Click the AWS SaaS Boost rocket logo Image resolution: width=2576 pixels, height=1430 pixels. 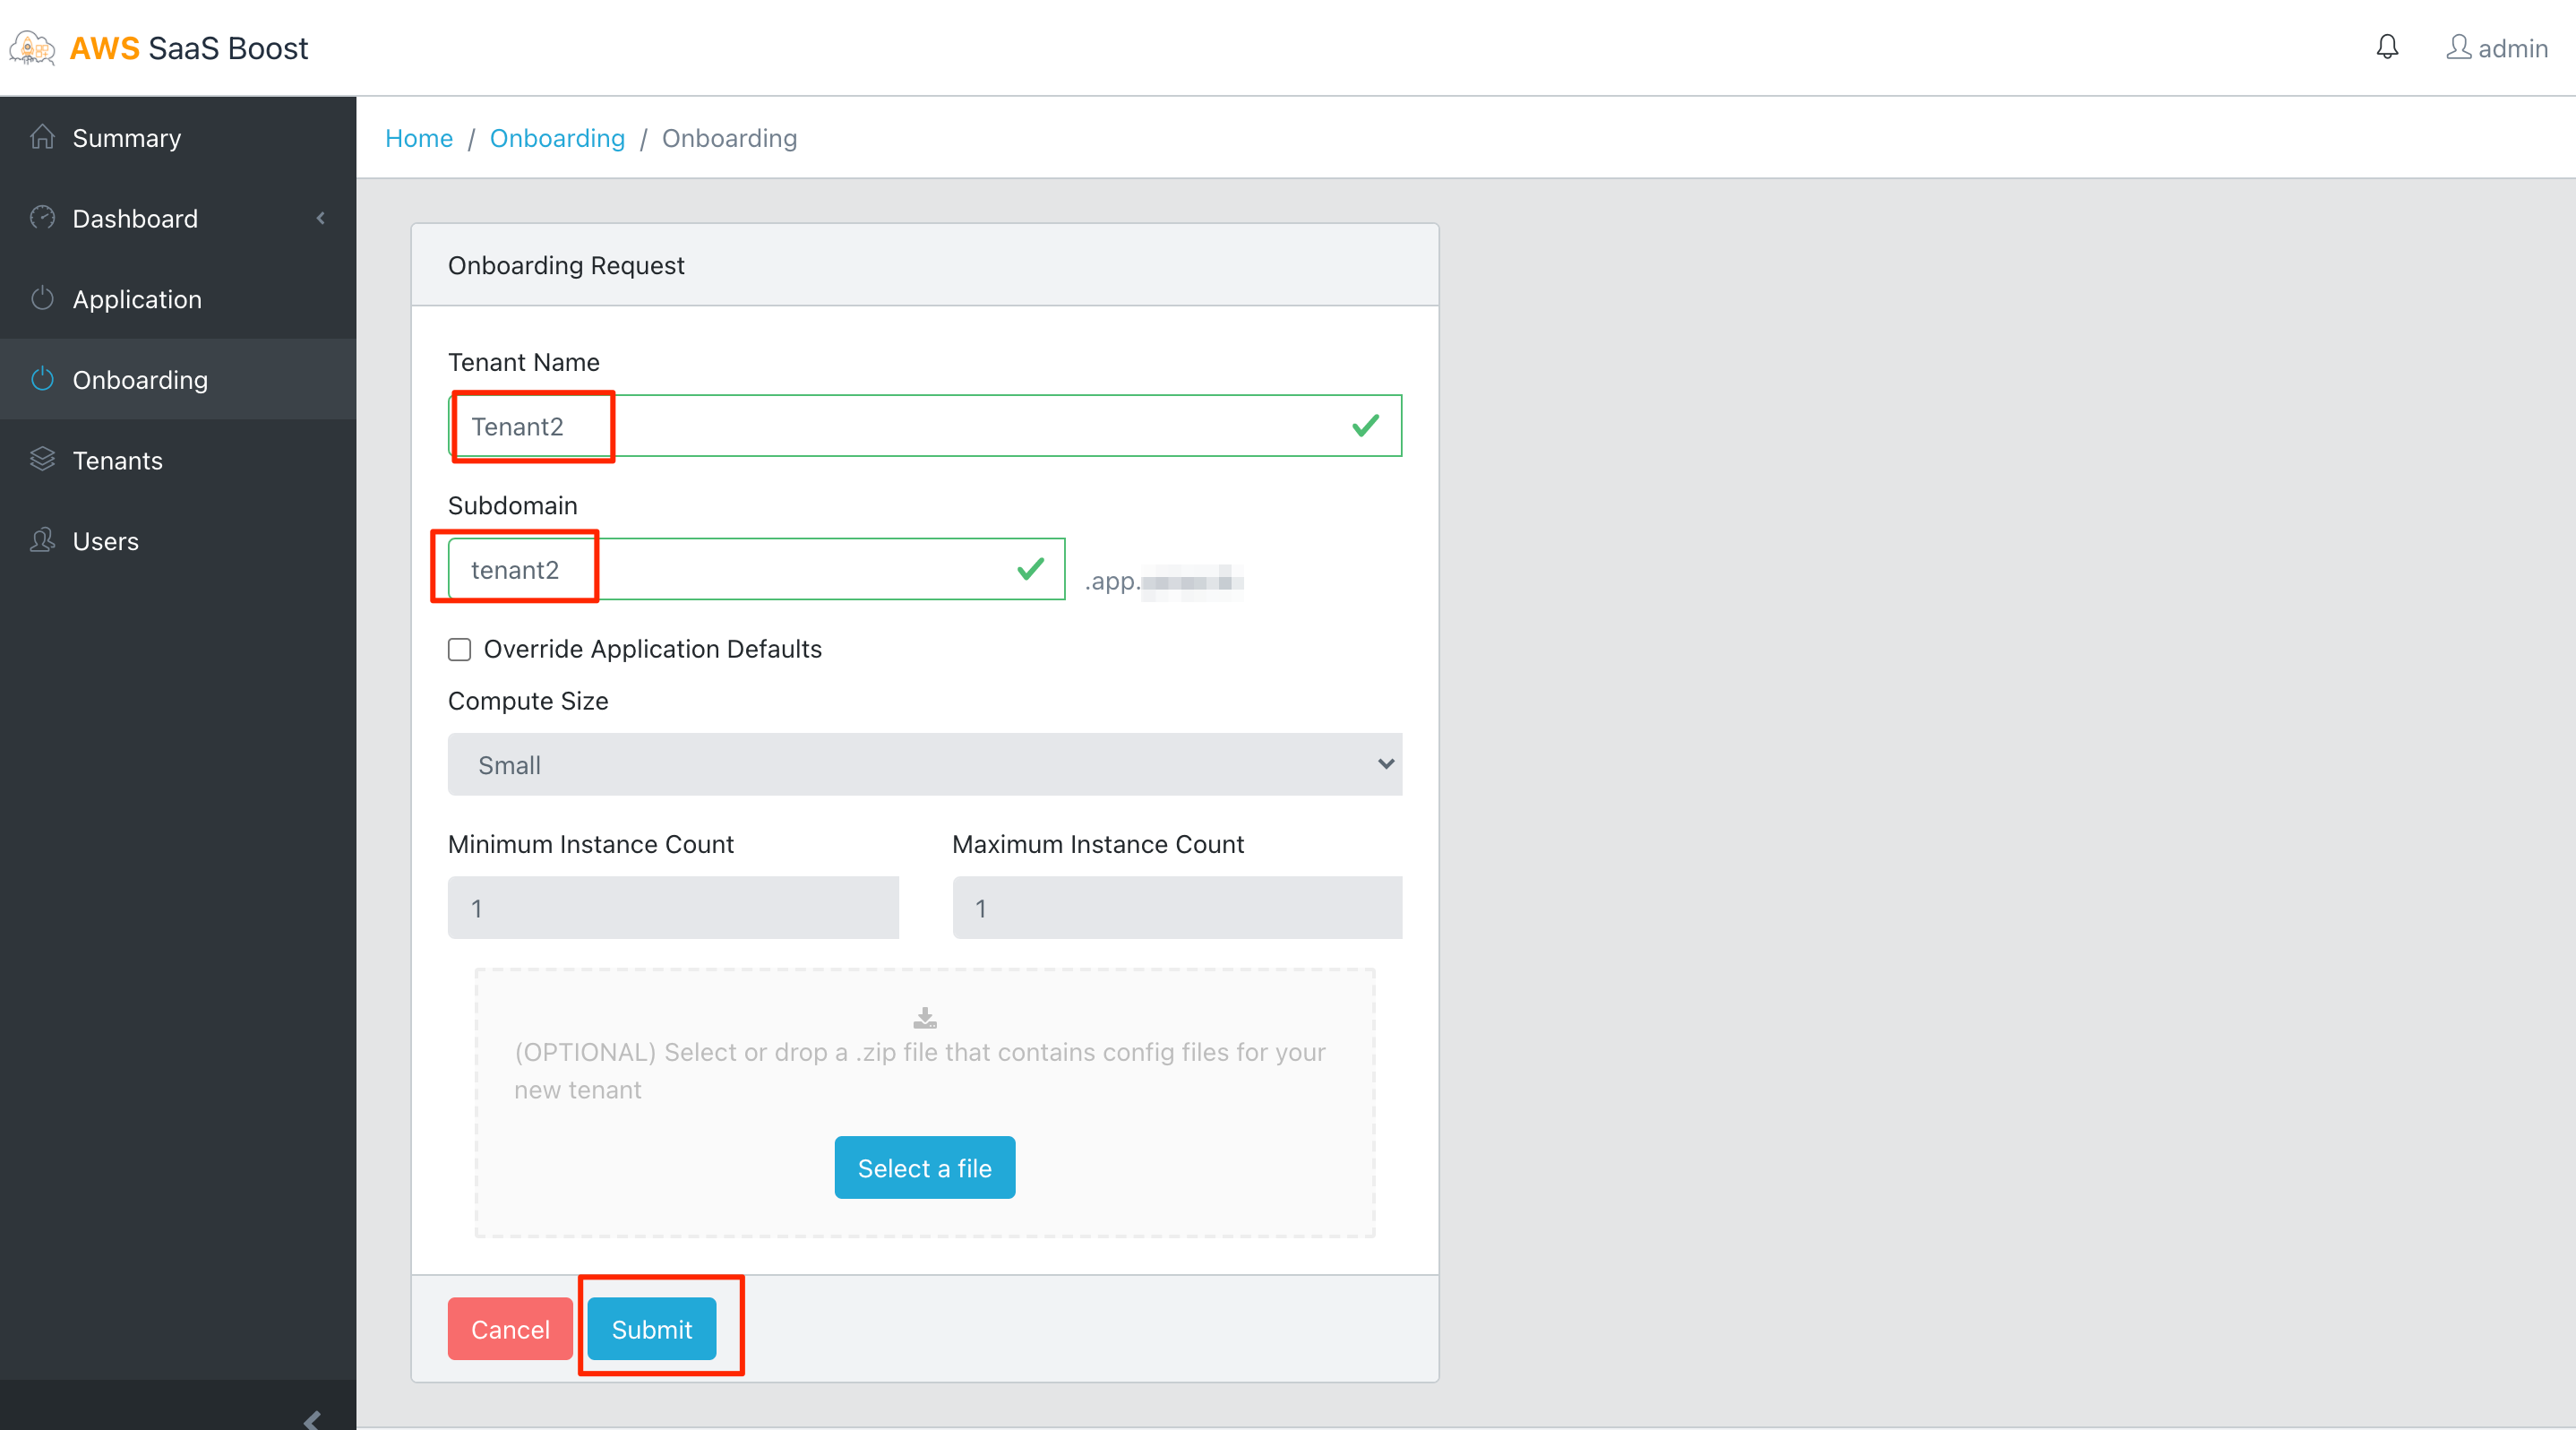pyautogui.click(x=30, y=47)
